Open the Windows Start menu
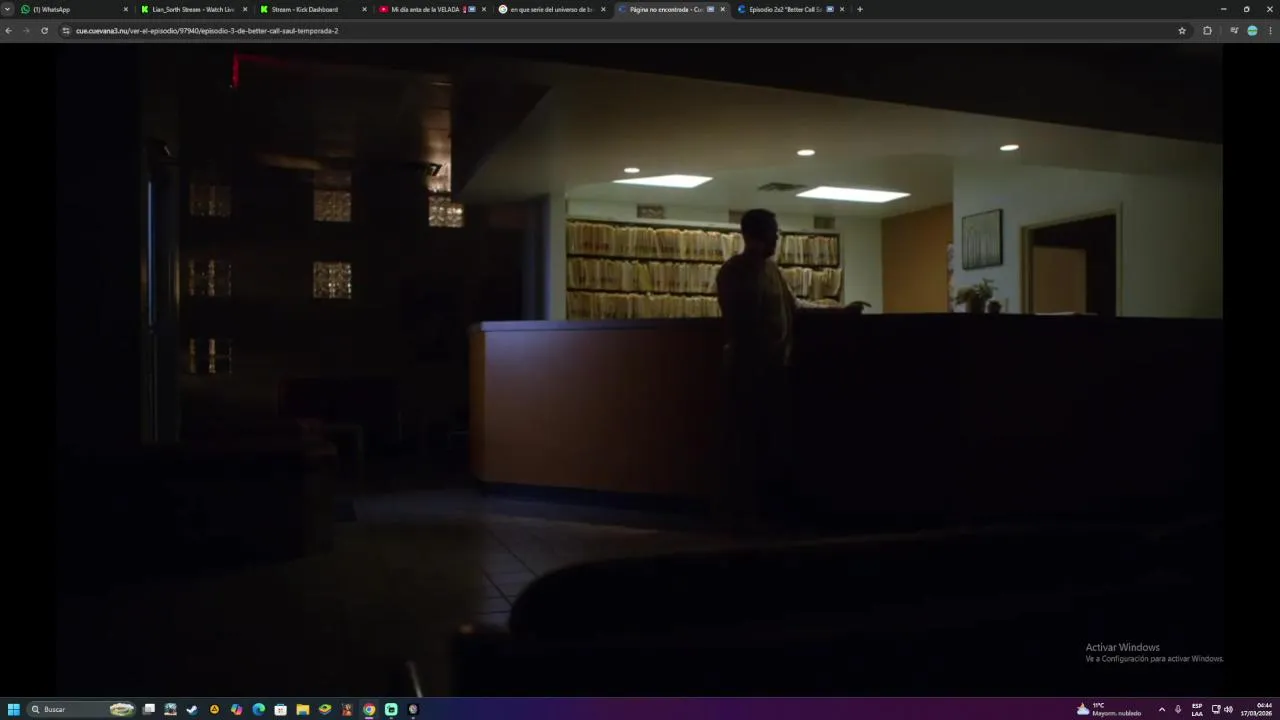The width and height of the screenshot is (1280, 720). (13, 709)
